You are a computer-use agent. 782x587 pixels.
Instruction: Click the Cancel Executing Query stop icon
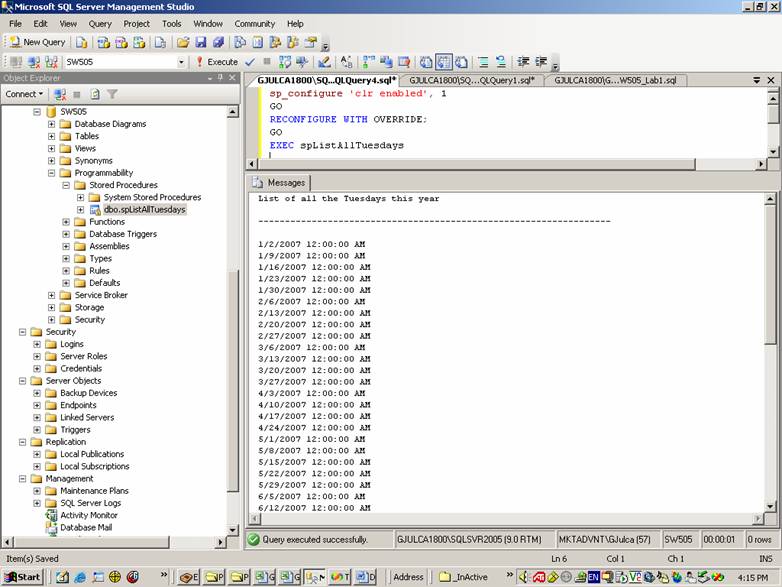(x=266, y=62)
